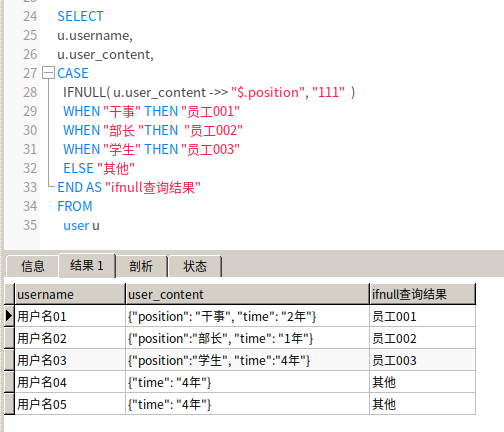Viewport: 504px width, 432px height.
Task: Click the username column header
Action: click(x=70, y=294)
